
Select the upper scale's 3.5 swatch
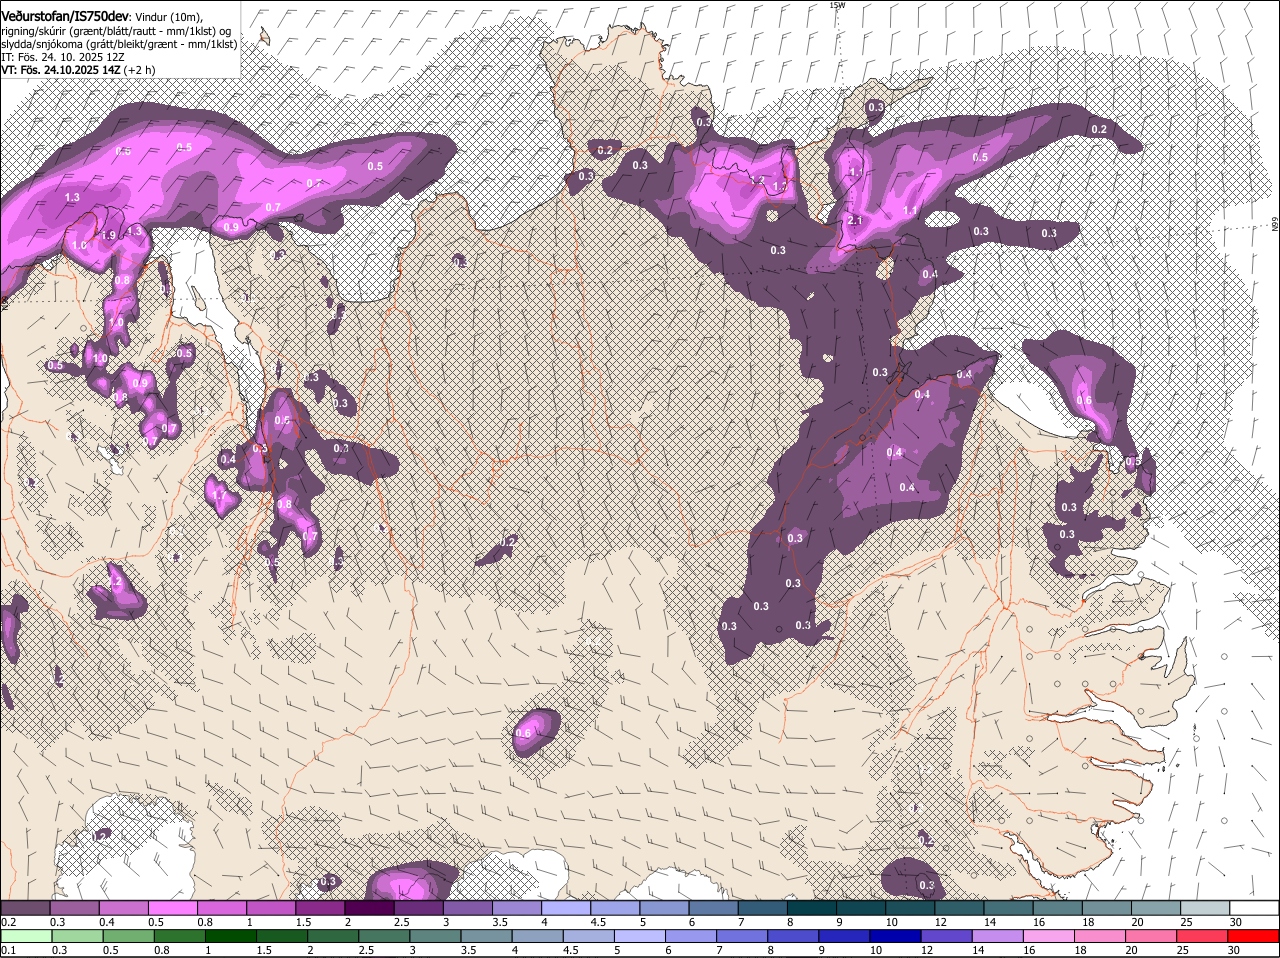(516, 907)
